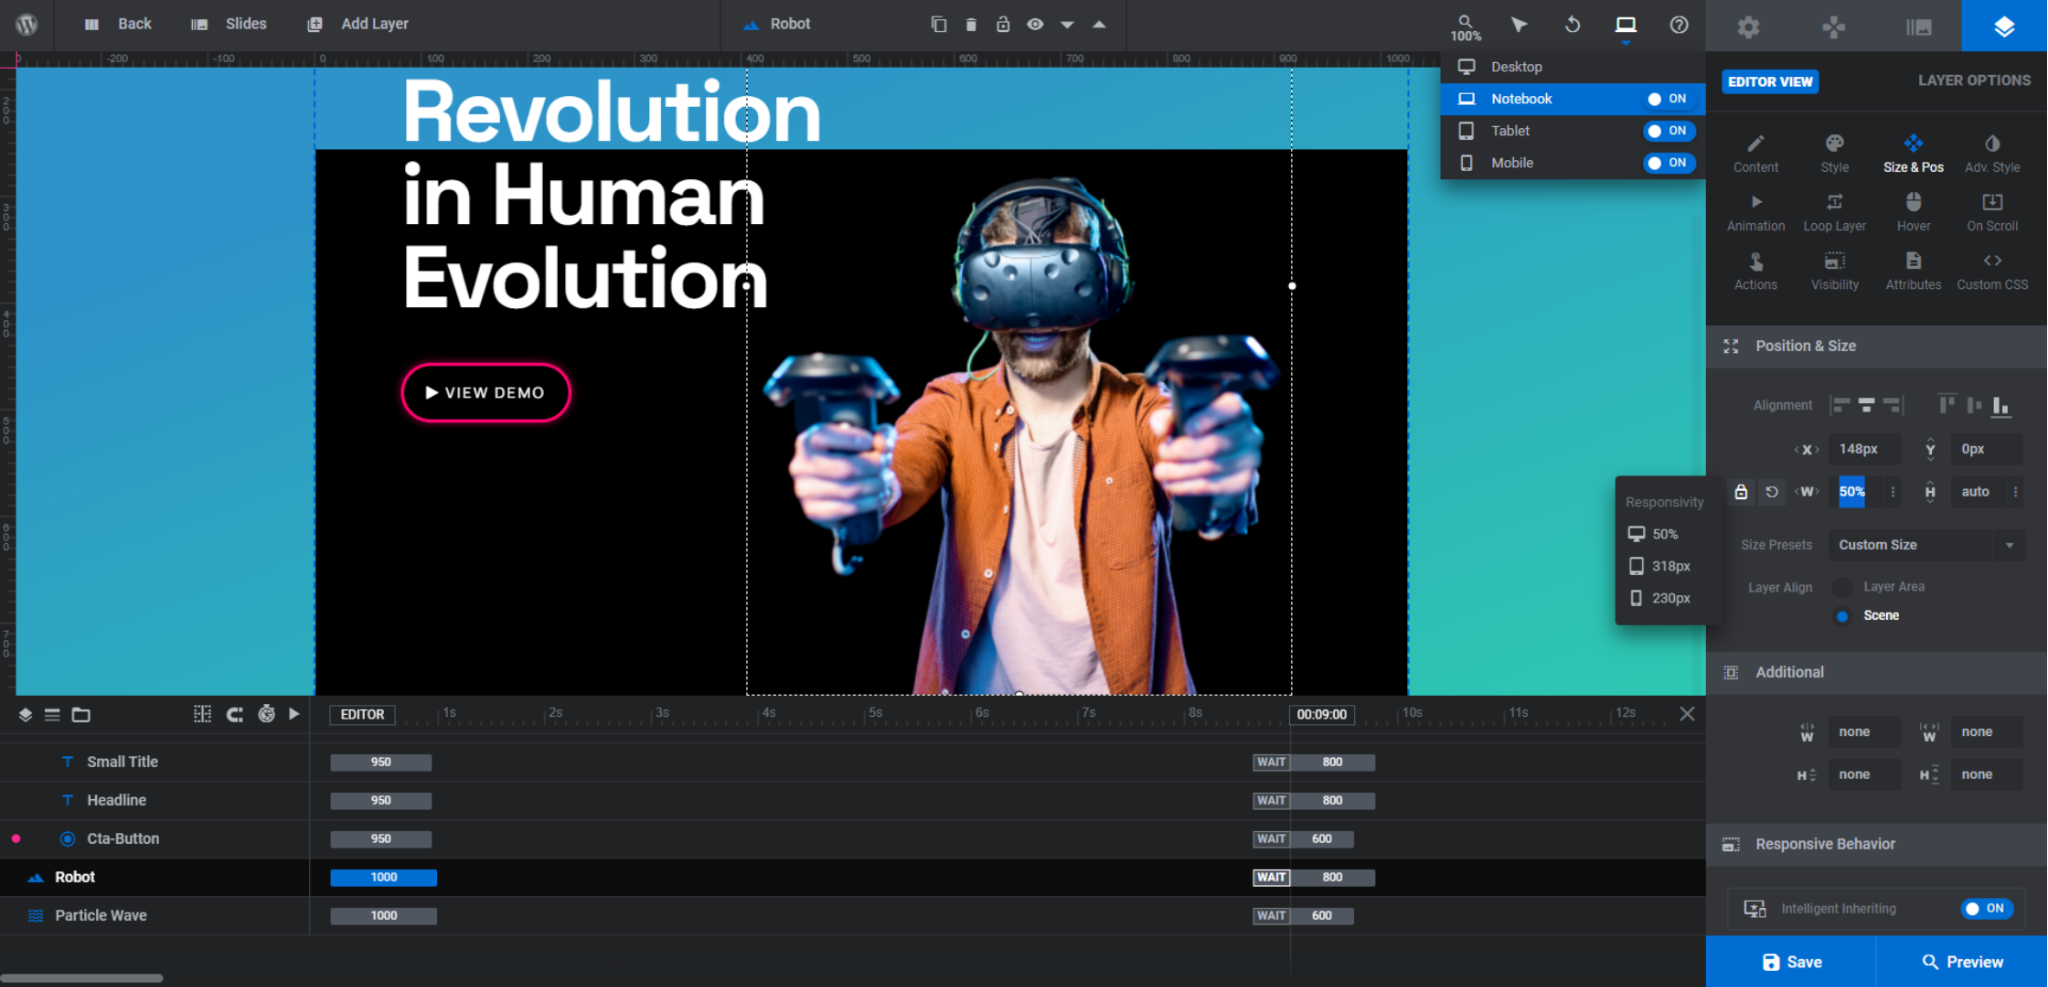Turn off the Mobile device switch
This screenshot has width=2048, height=987.
pyautogui.click(x=1668, y=163)
